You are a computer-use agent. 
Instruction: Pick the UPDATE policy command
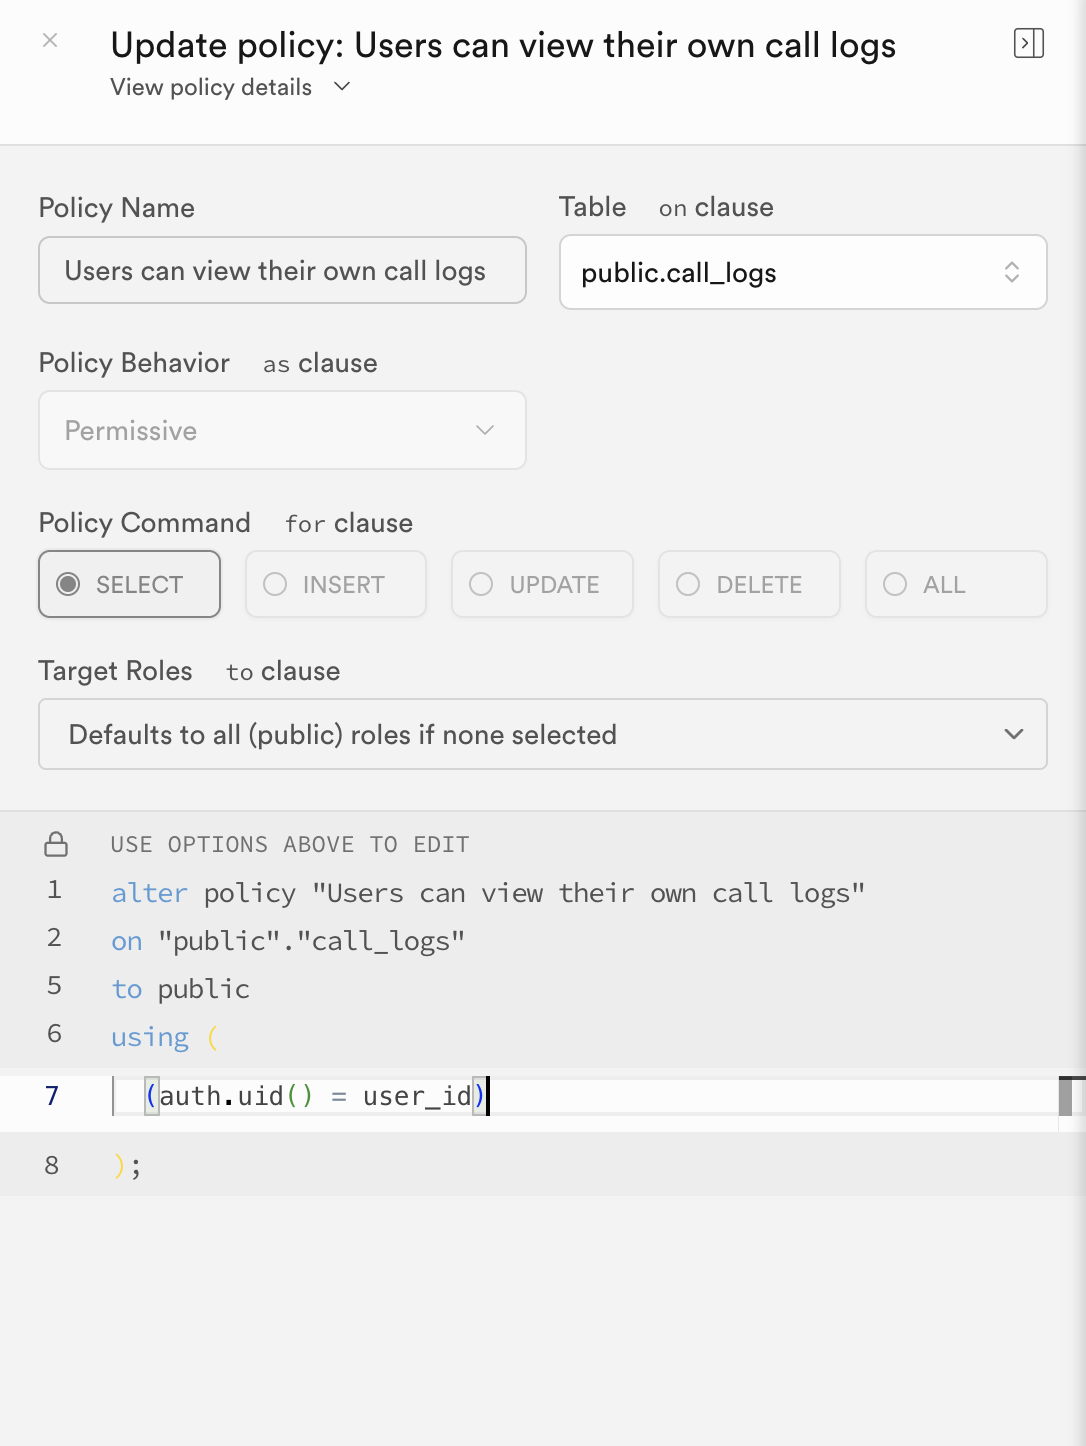pyautogui.click(x=542, y=584)
